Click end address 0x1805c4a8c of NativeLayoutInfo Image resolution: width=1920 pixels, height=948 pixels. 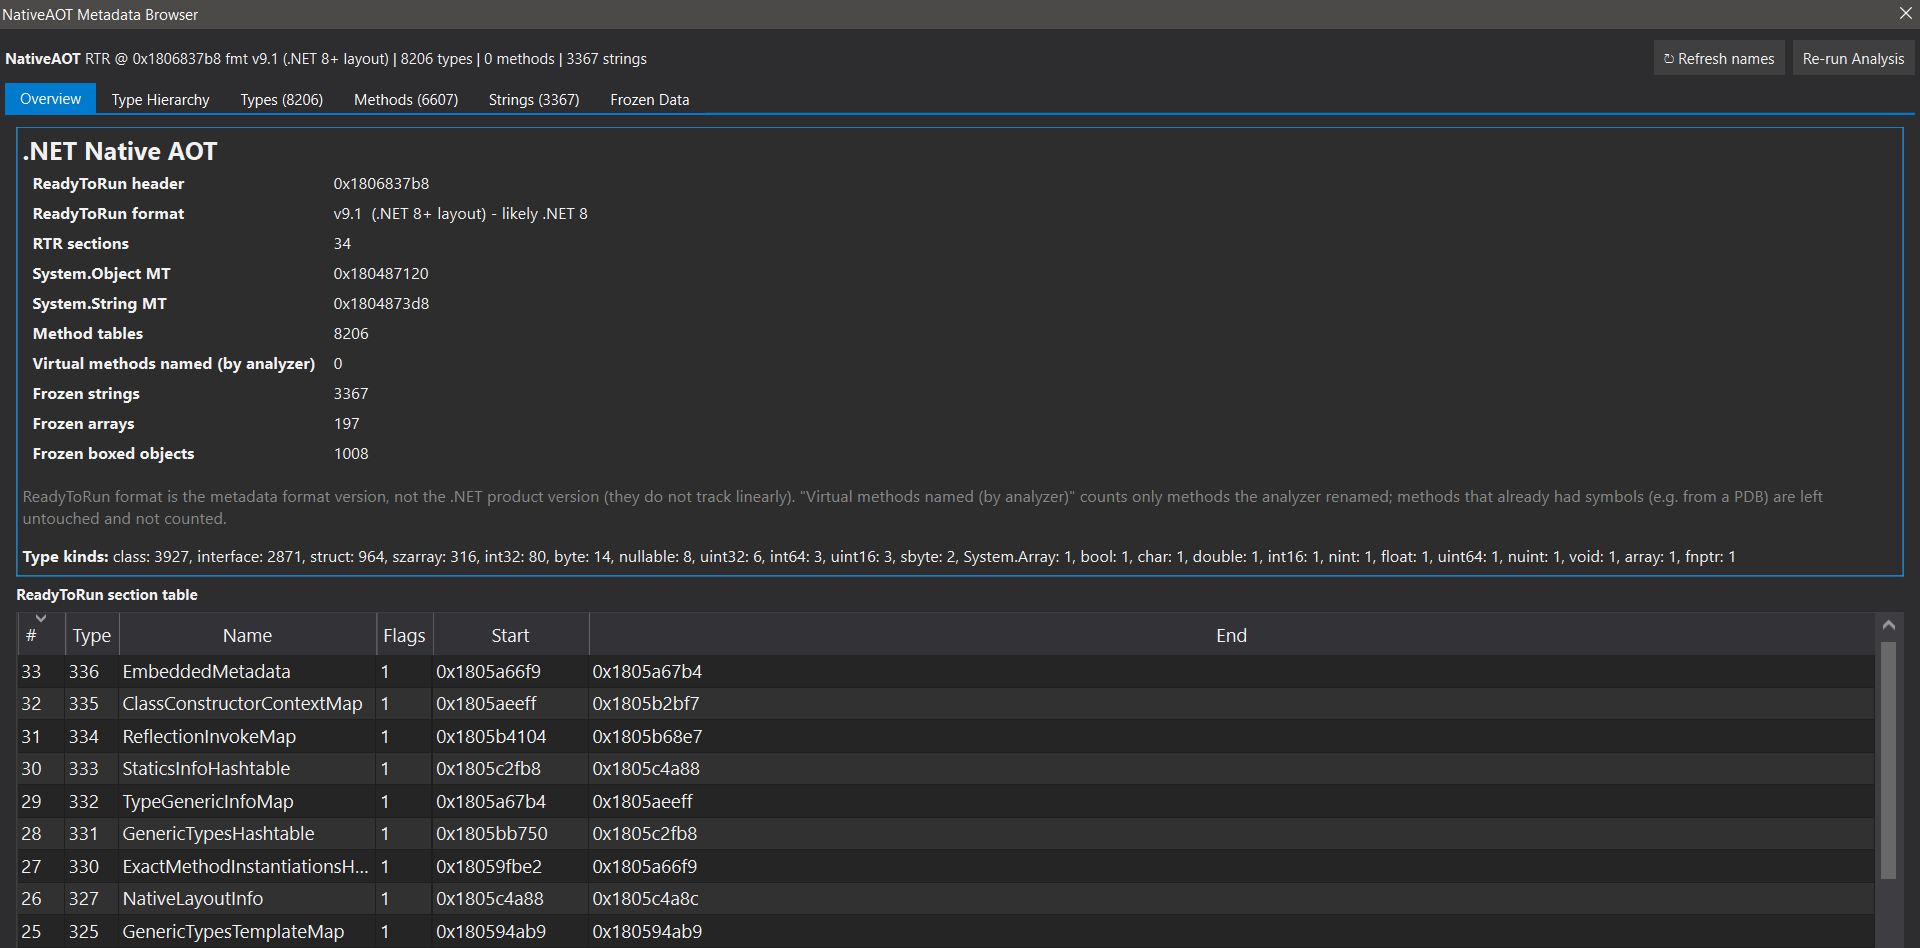point(645,899)
